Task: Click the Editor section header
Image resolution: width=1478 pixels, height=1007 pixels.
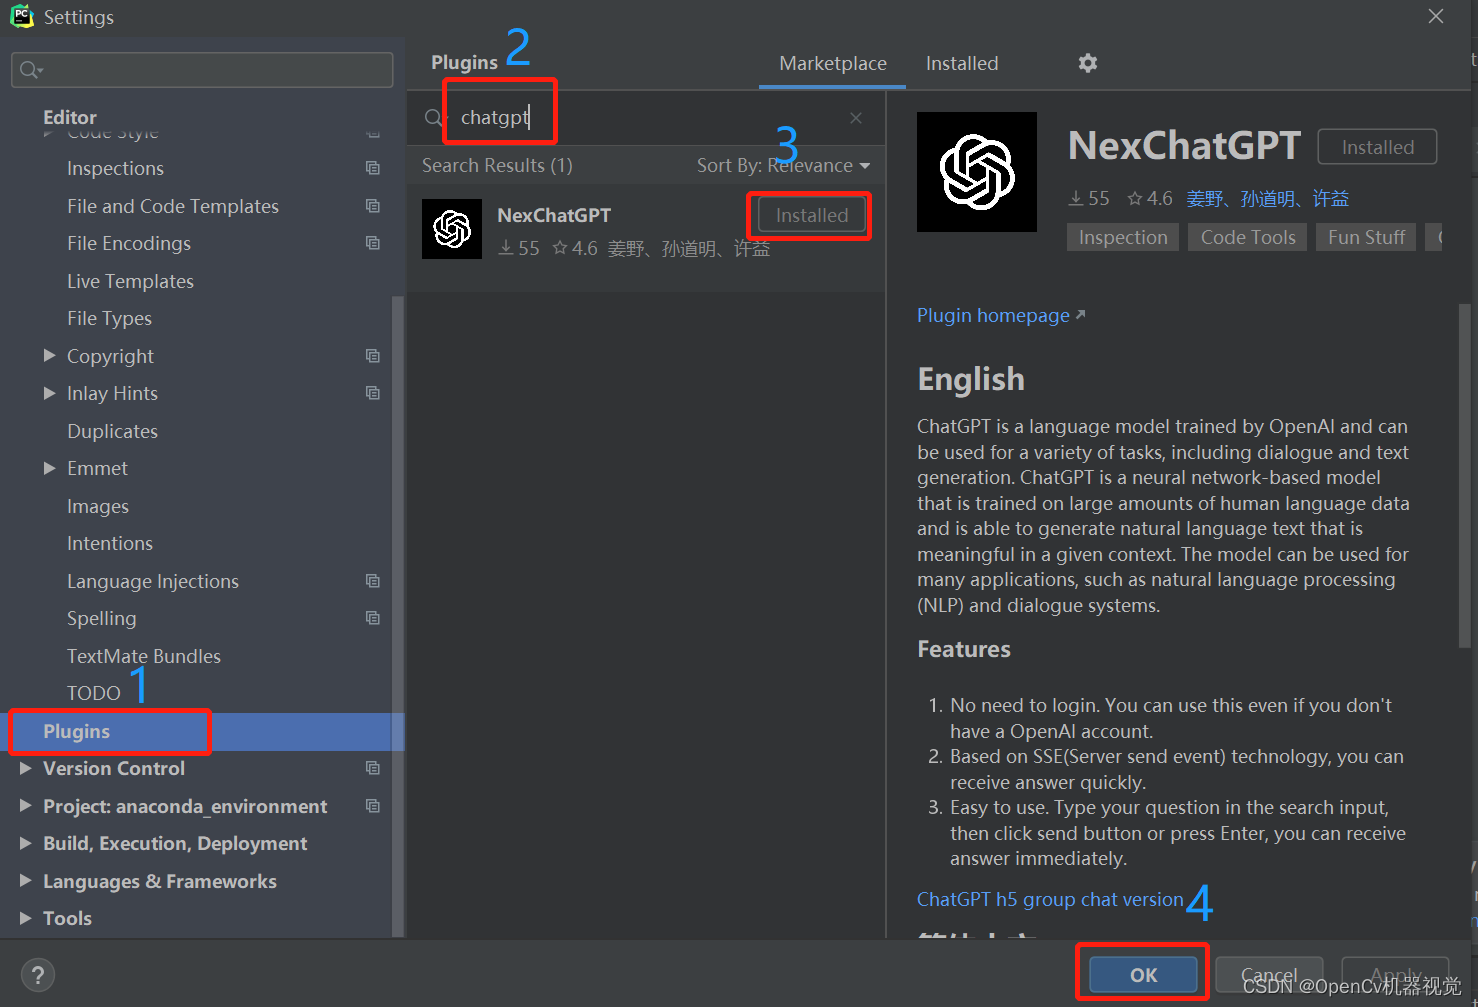Action: click(x=70, y=117)
